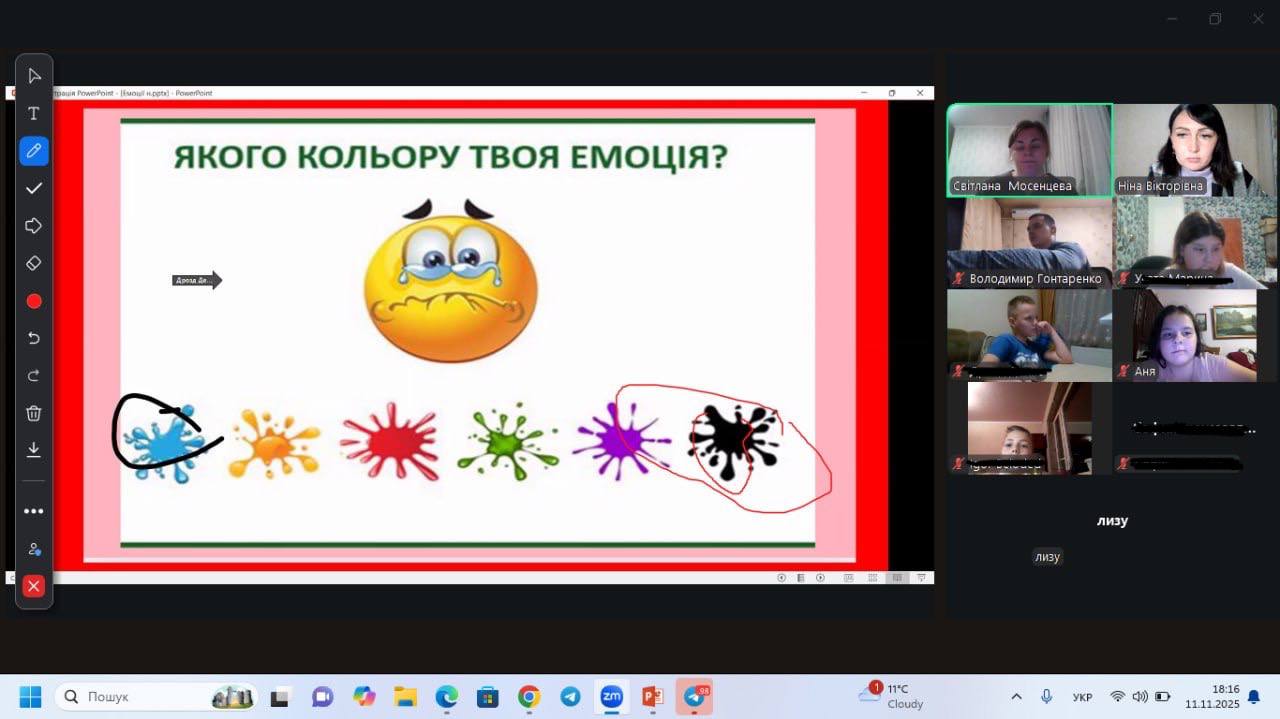Select the Text annotation tool
This screenshot has height=719, width=1280.
[34, 114]
